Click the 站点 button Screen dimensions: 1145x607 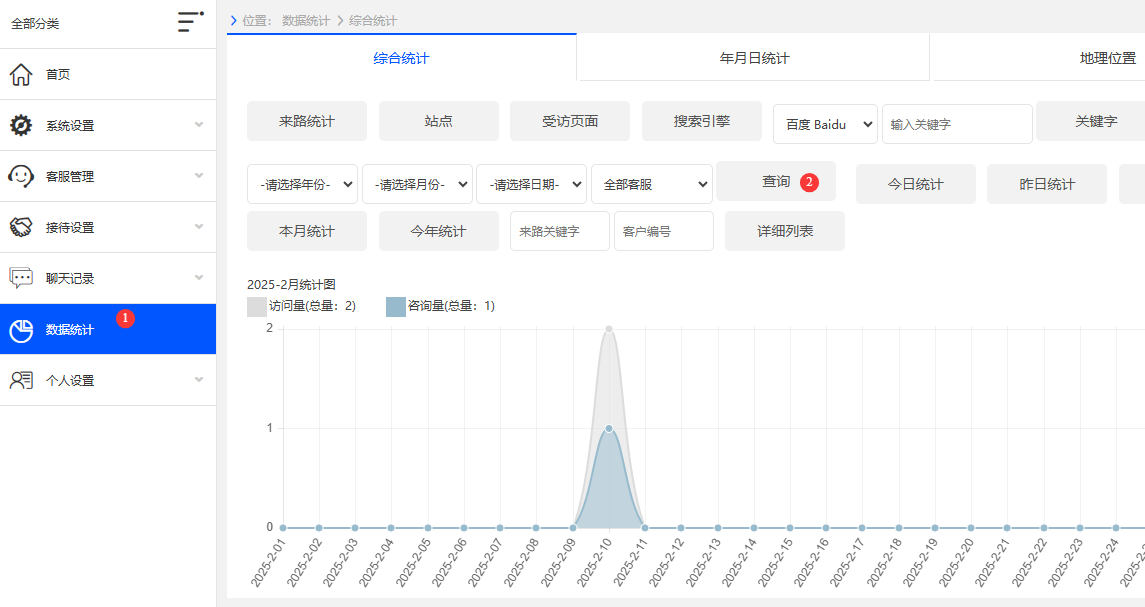click(x=438, y=121)
